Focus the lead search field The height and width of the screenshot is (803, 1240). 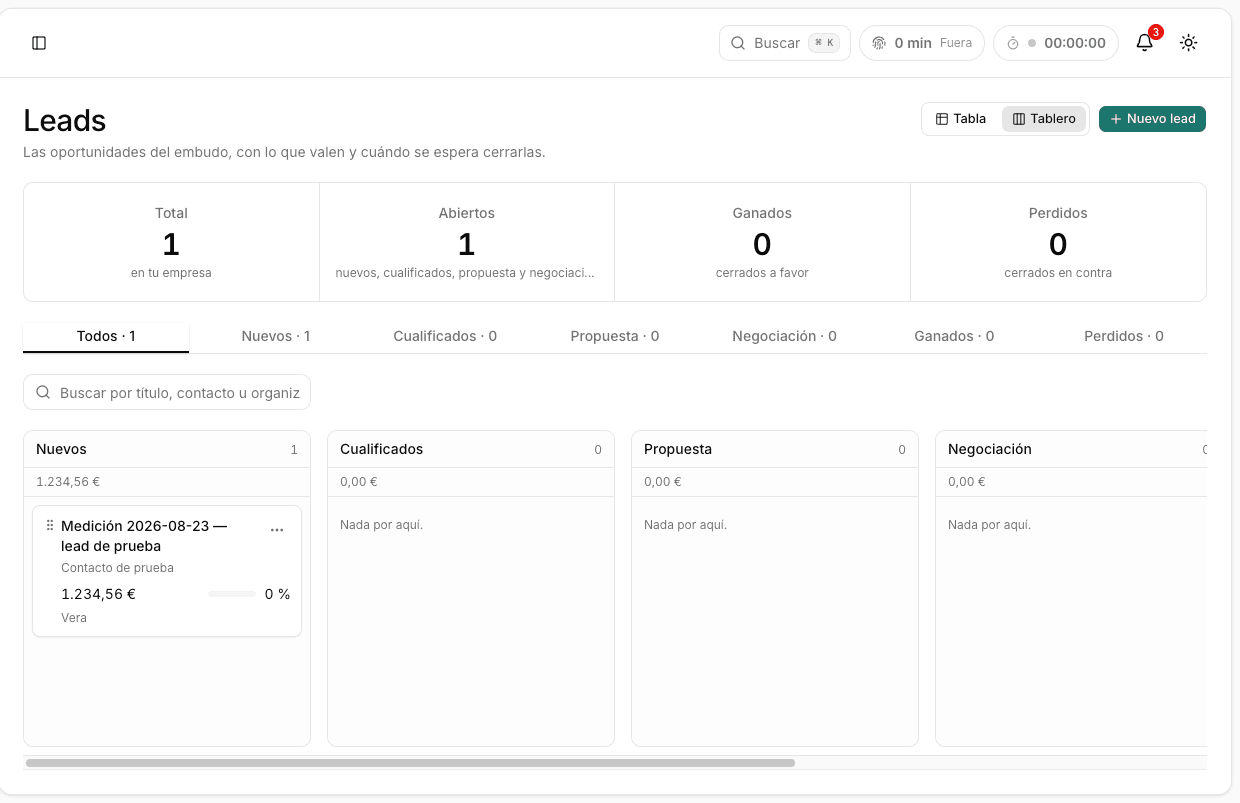pyautogui.click(x=167, y=393)
